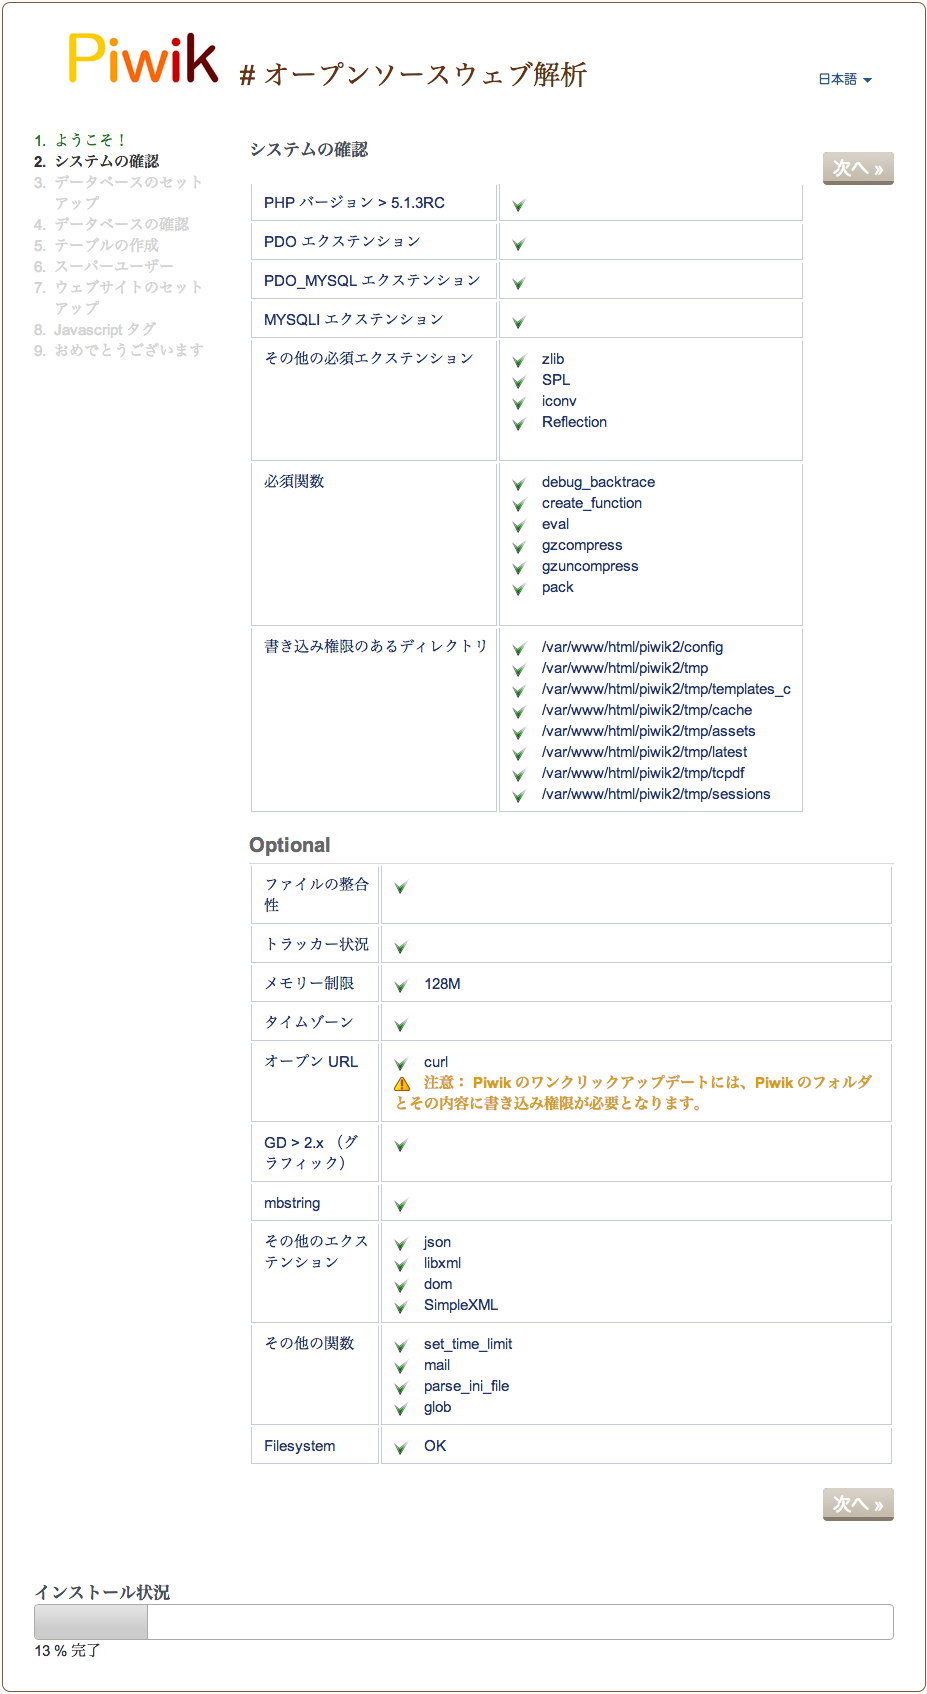Click the check icon beside SimpleXML

[x=401, y=1307]
